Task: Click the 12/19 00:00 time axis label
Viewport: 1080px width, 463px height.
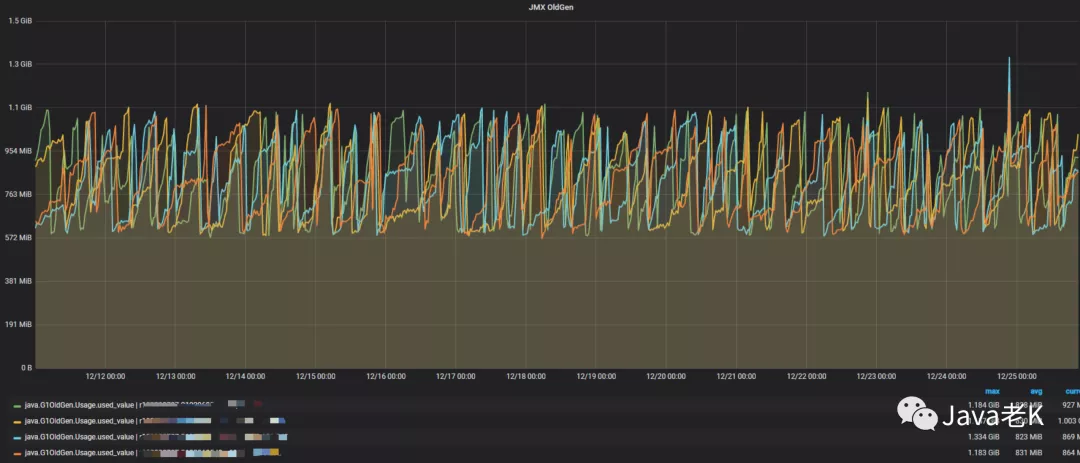Action: point(596,377)
